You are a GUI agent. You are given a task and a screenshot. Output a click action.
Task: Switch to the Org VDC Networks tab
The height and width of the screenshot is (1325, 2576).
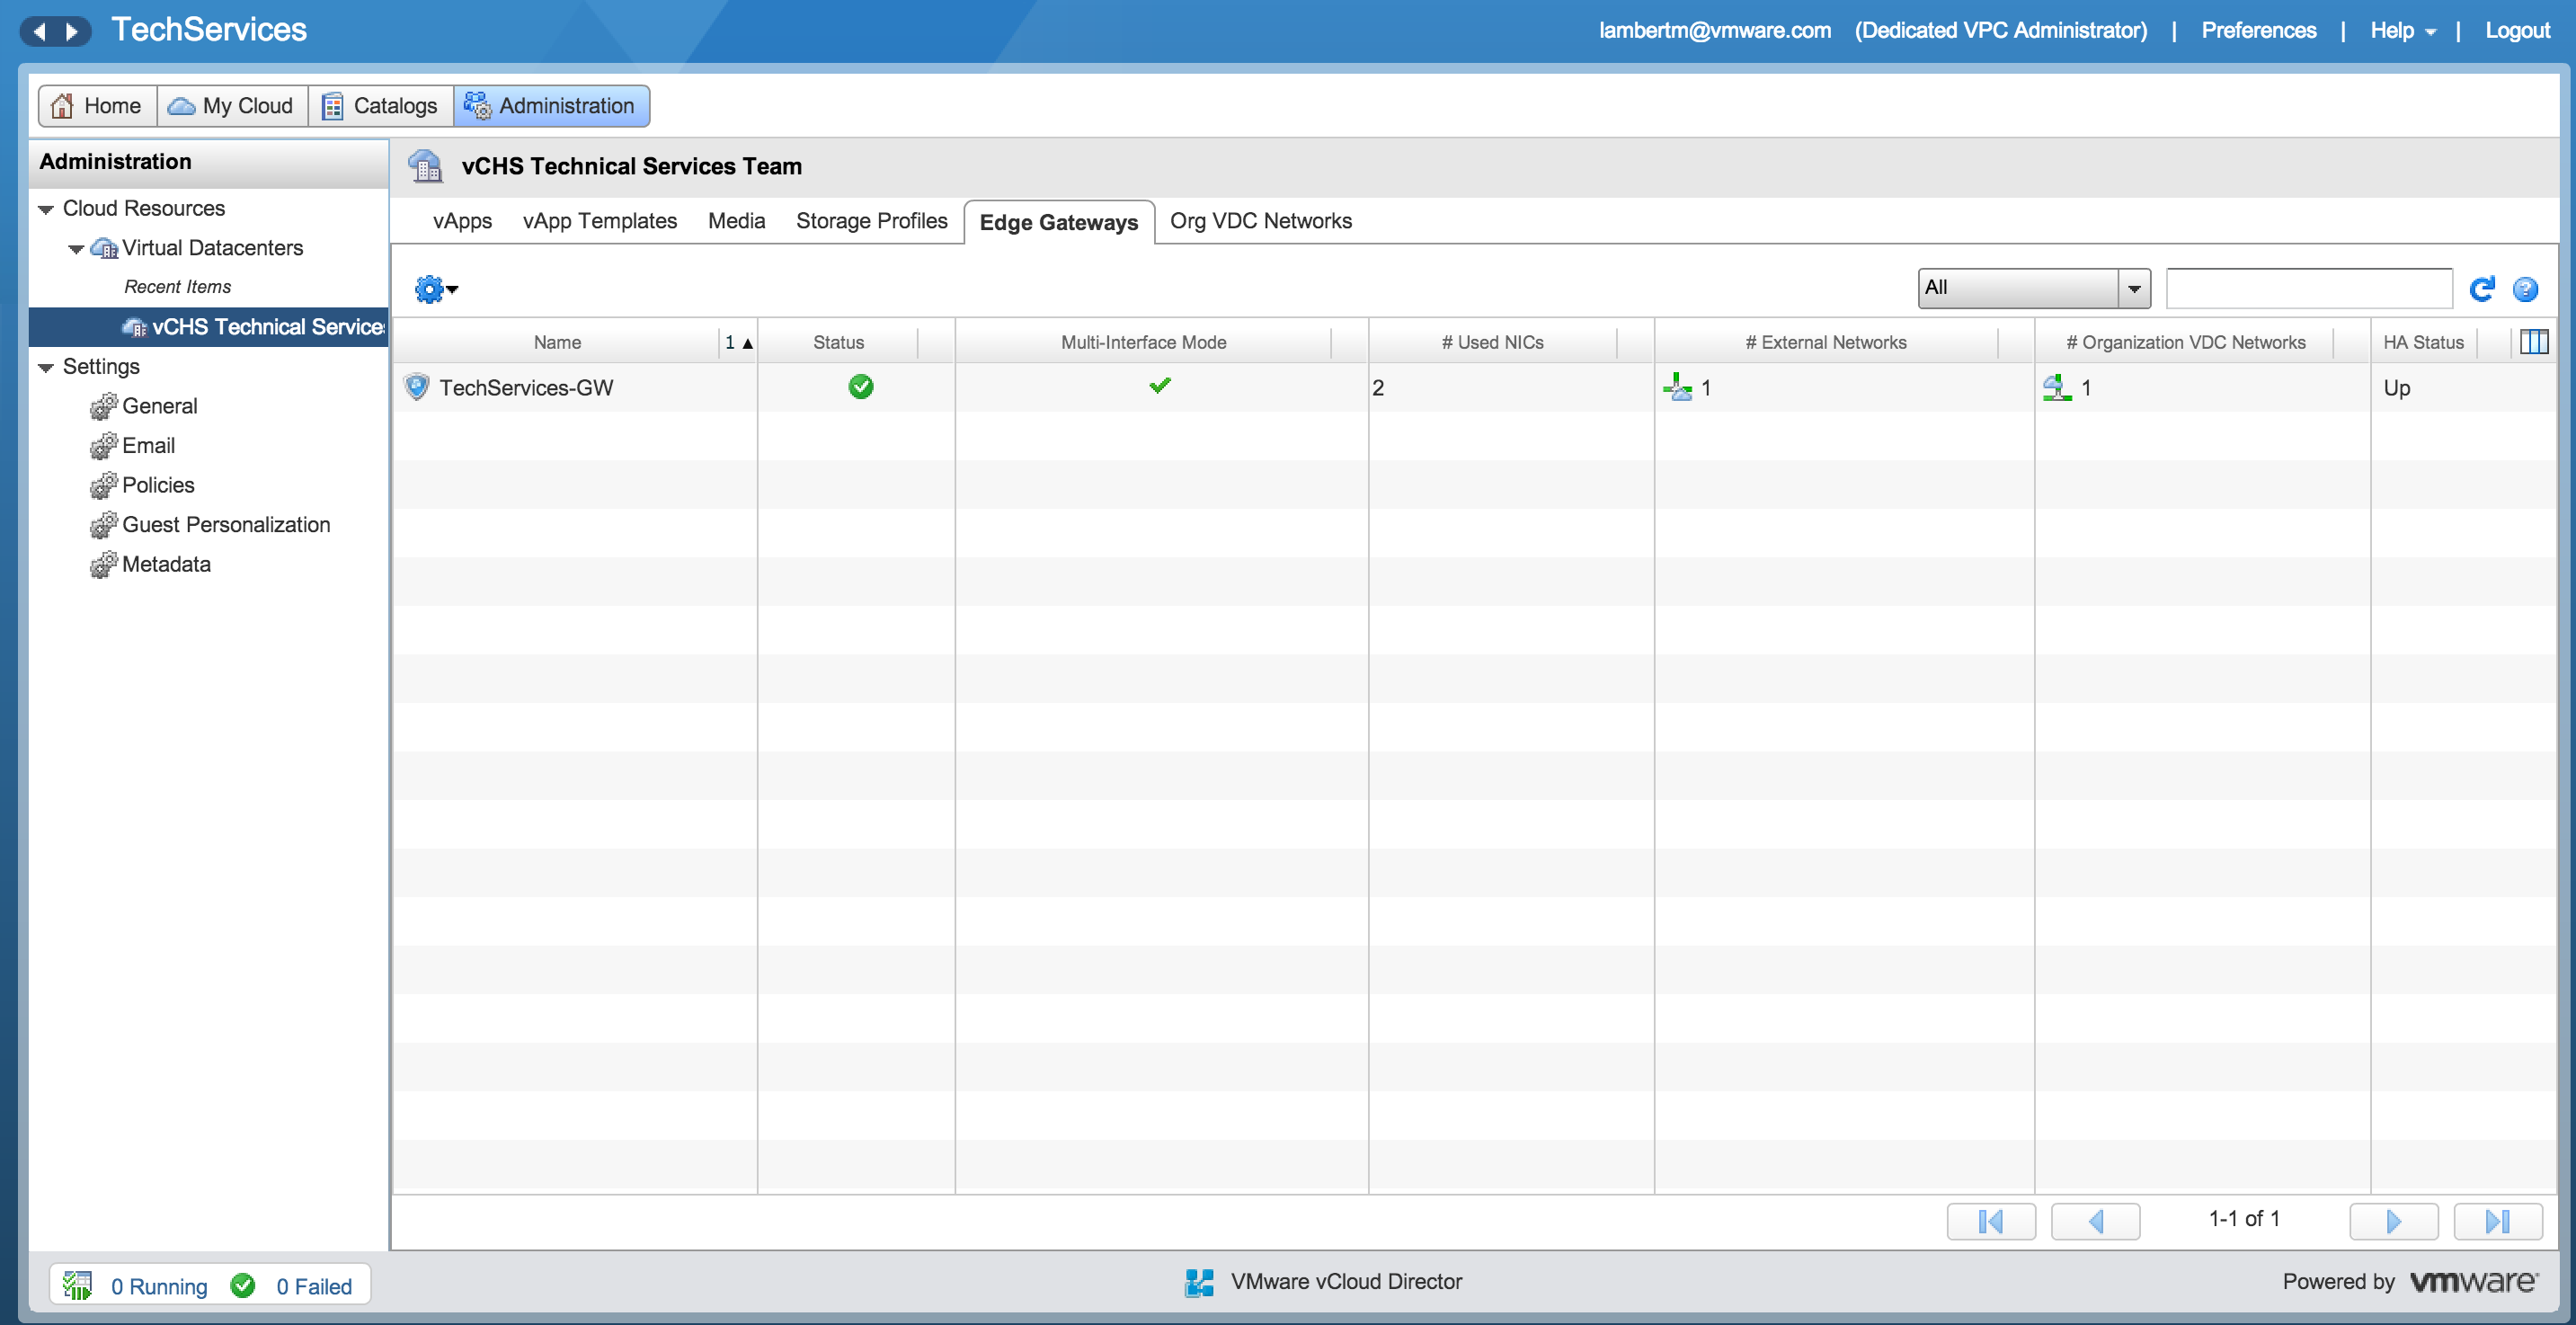point(1260,221)
